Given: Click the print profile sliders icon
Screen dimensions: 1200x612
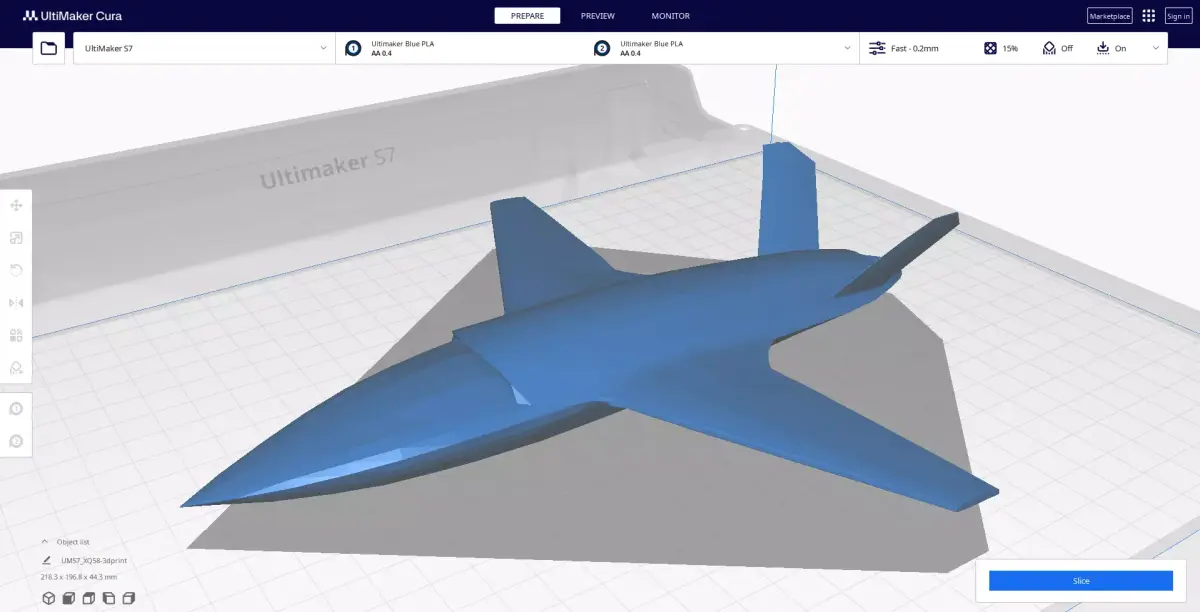Looking at the screenshot, I should (x=877, y=48).
